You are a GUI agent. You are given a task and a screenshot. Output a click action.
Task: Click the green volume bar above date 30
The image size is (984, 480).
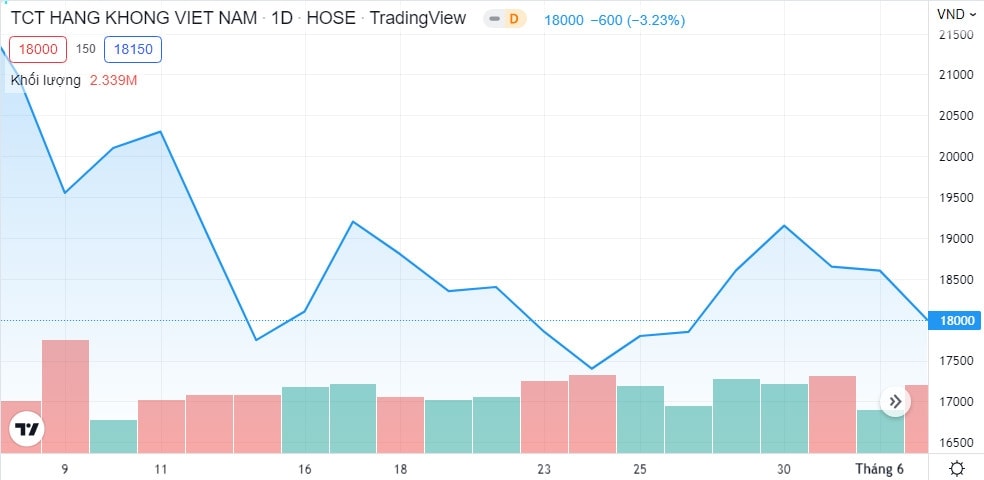(784, 419)
